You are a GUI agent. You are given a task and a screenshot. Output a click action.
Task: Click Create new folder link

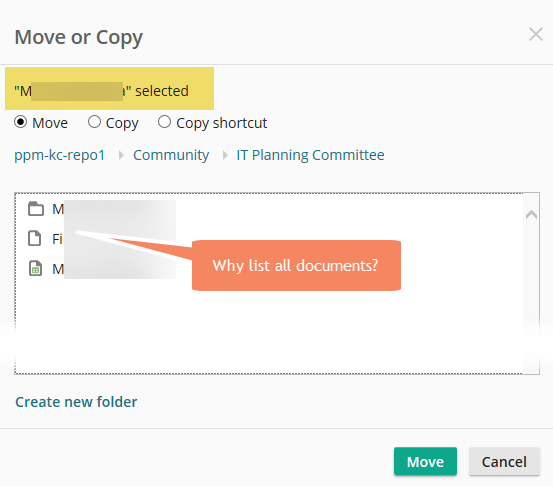[76, 402]
